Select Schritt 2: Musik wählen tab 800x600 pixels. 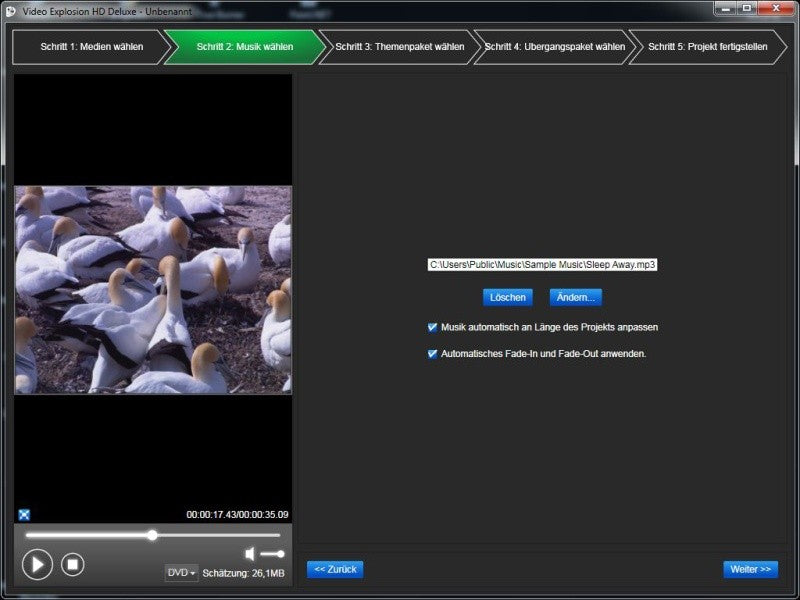tap(245, 47)
